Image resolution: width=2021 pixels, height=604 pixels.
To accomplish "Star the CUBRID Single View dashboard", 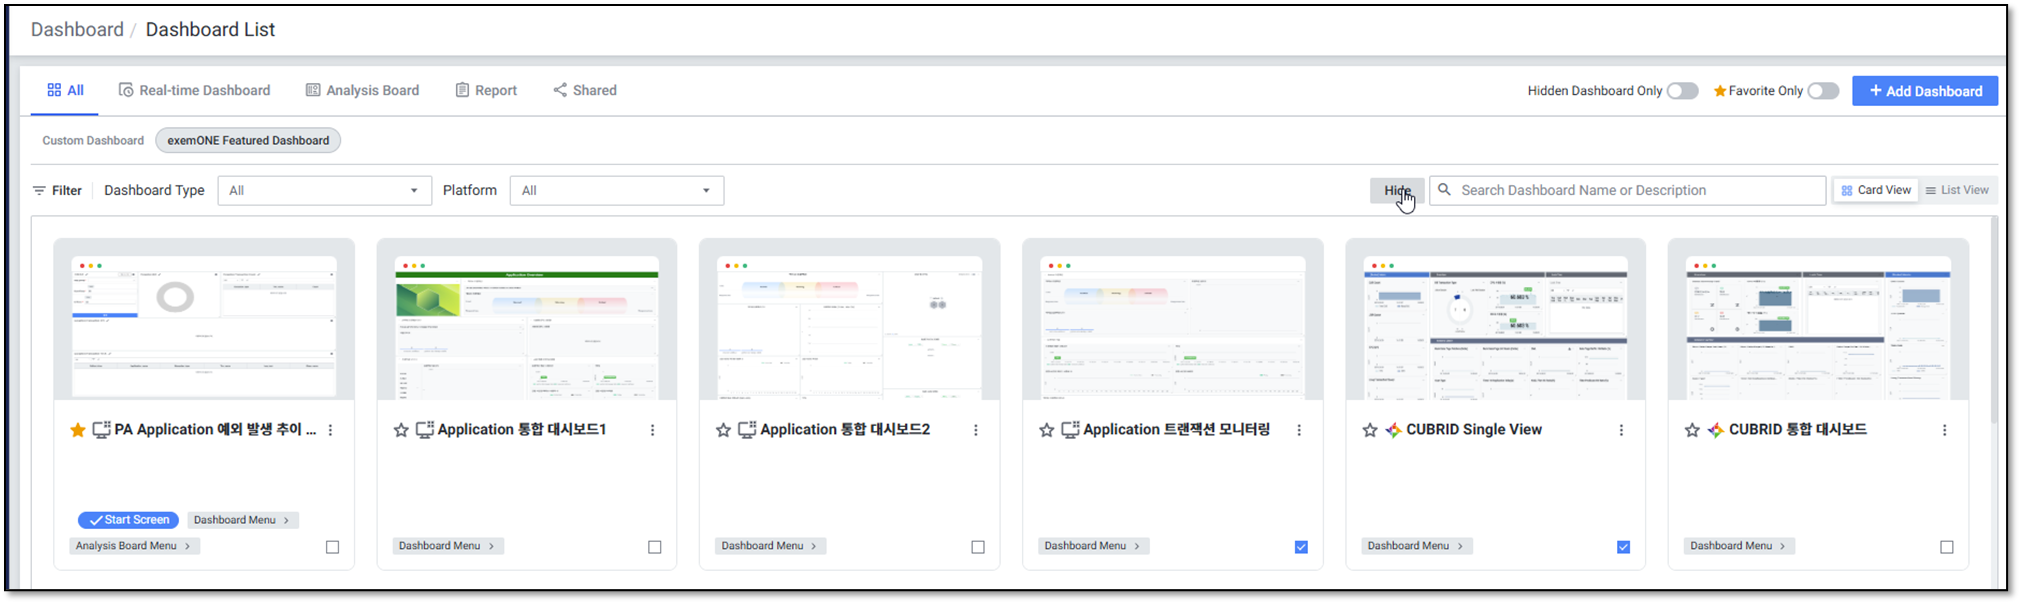I will click(x=1370, y=430).
